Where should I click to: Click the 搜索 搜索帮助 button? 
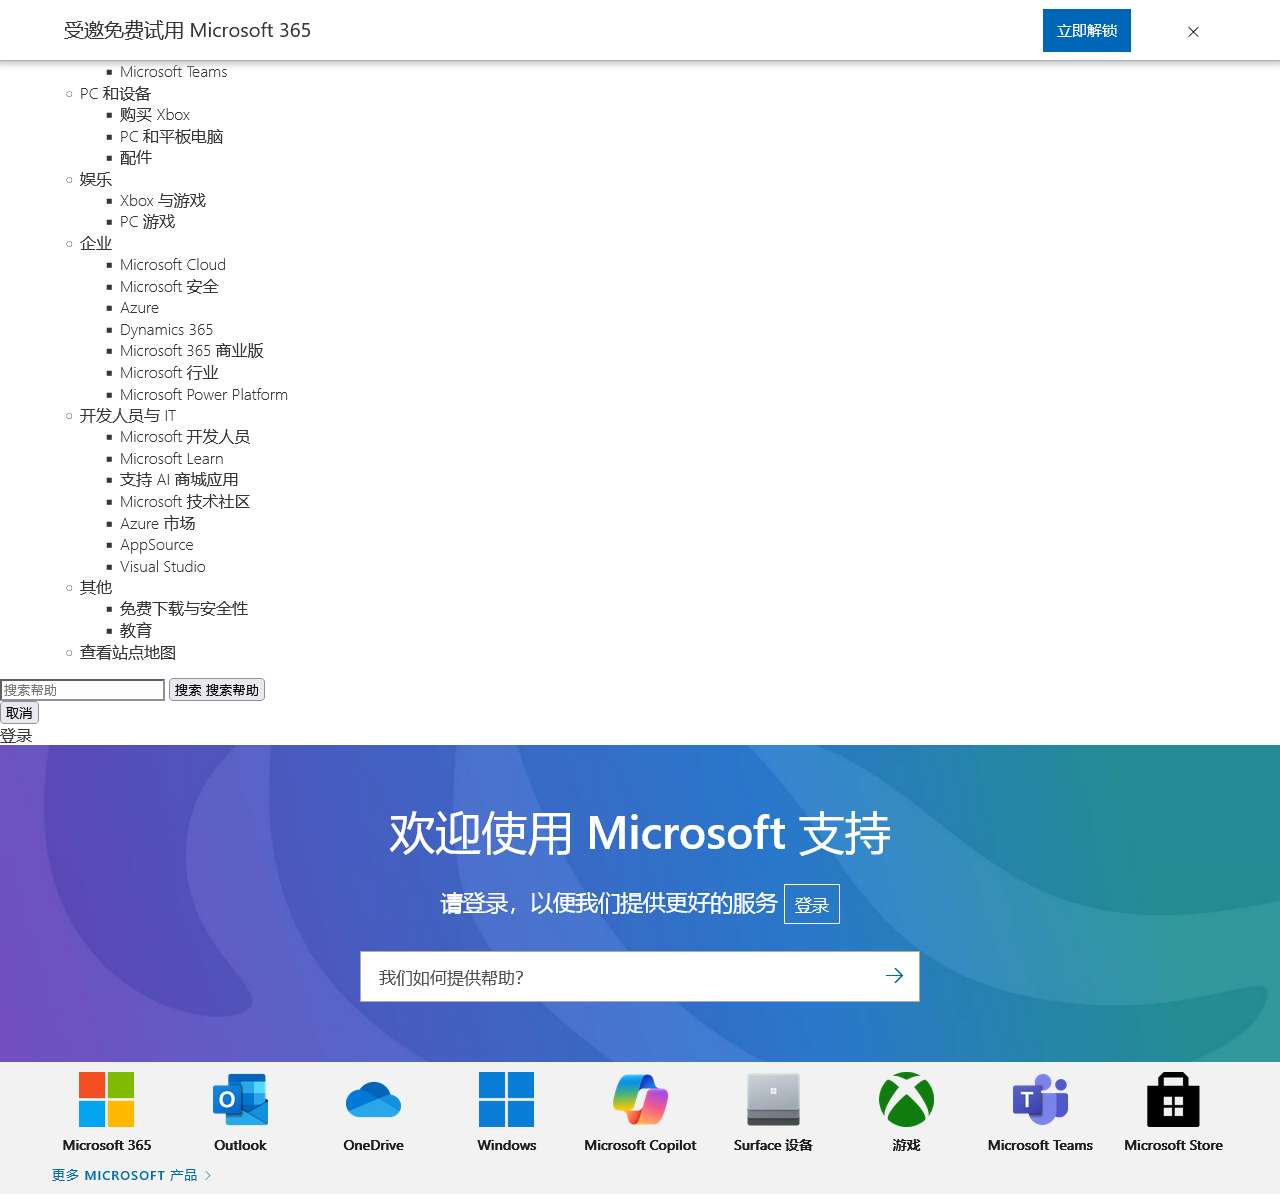tap(217, 690)
